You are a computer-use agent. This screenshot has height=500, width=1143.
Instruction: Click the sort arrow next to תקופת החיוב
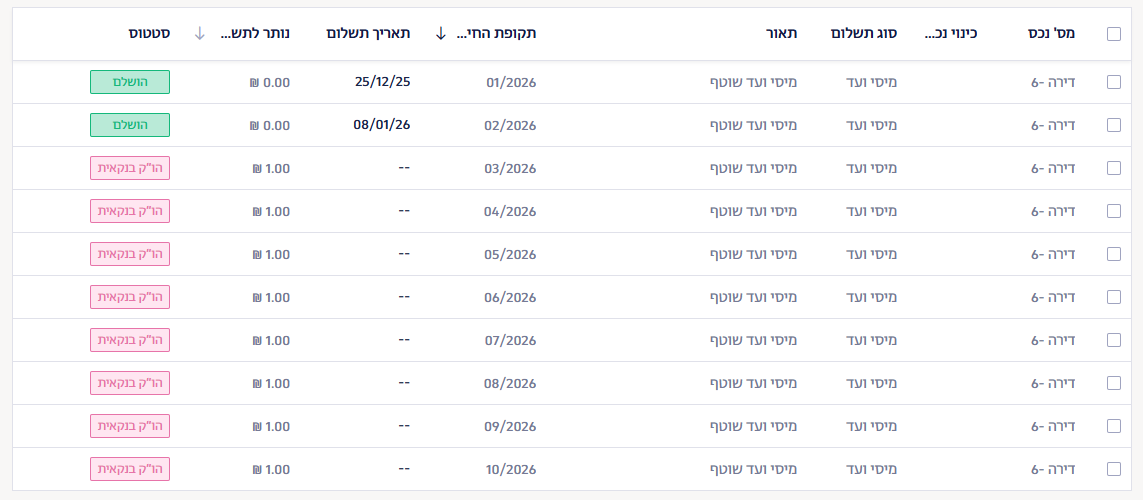click(x=441, y=33)
